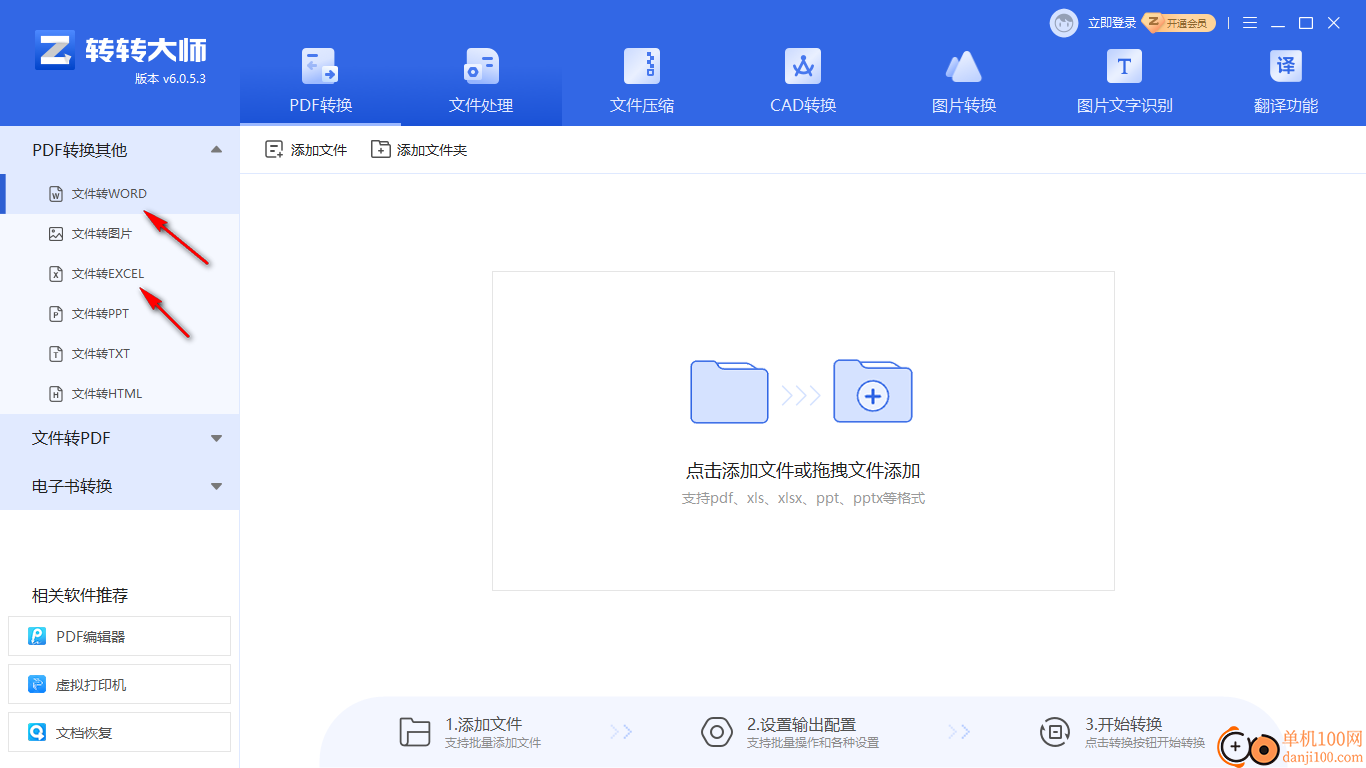Click the 开通会员 badge
The image size is (1366, 768).
(1180, 23)
